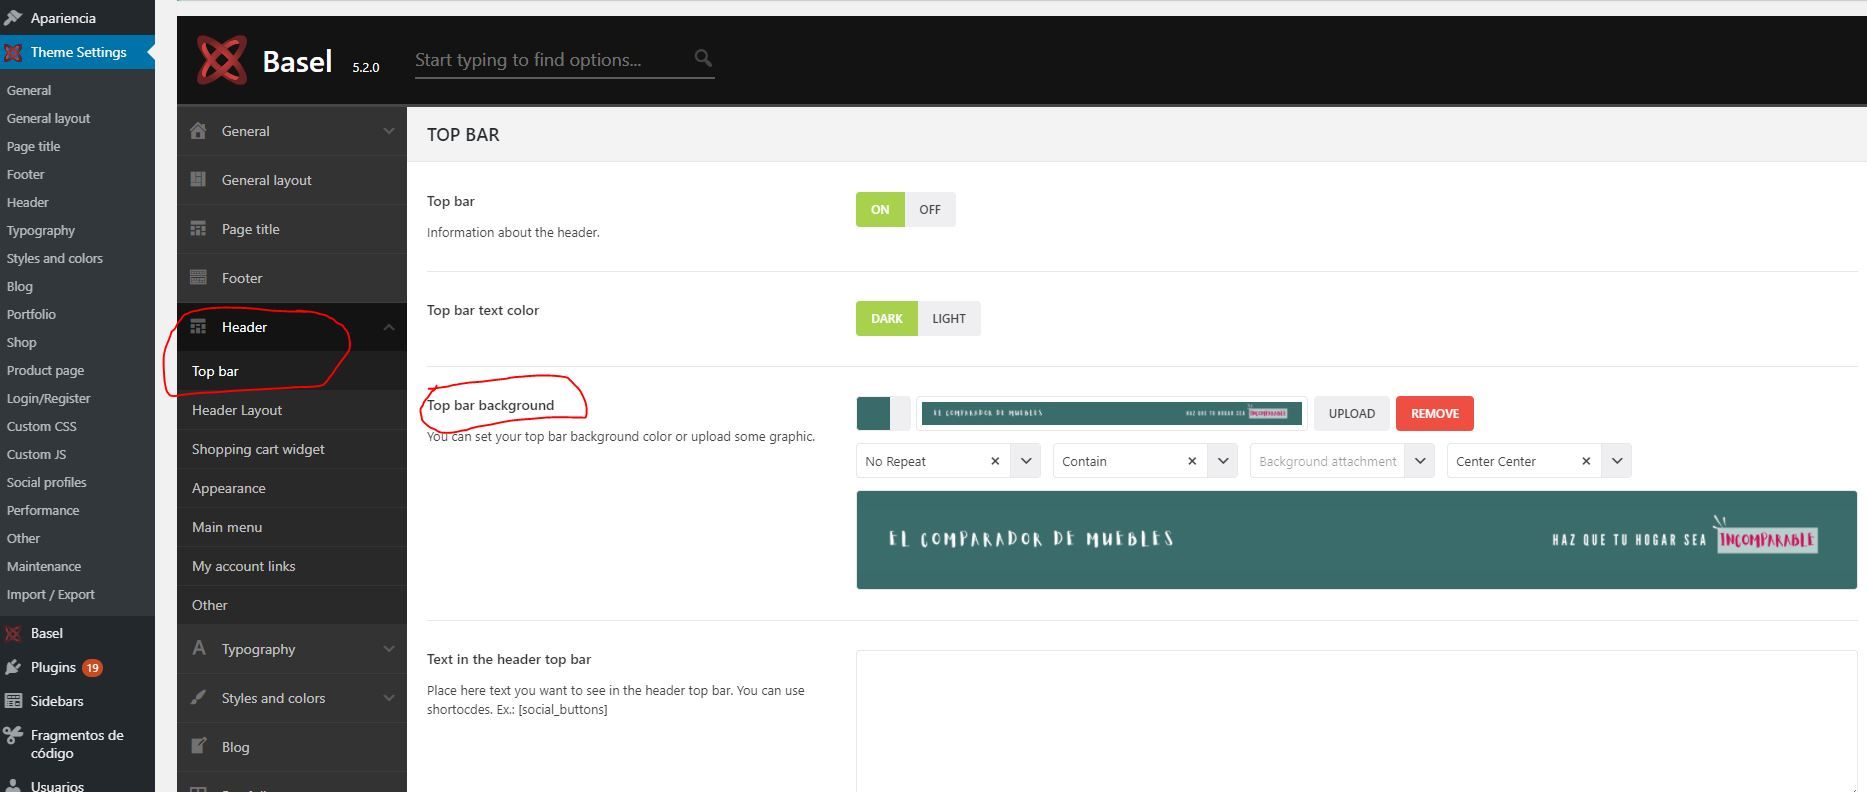Open Other submenu under Header
Image resolution: width=1867 pixels, height=792 pixels.
pyautogui.click(x=292, y=605)
